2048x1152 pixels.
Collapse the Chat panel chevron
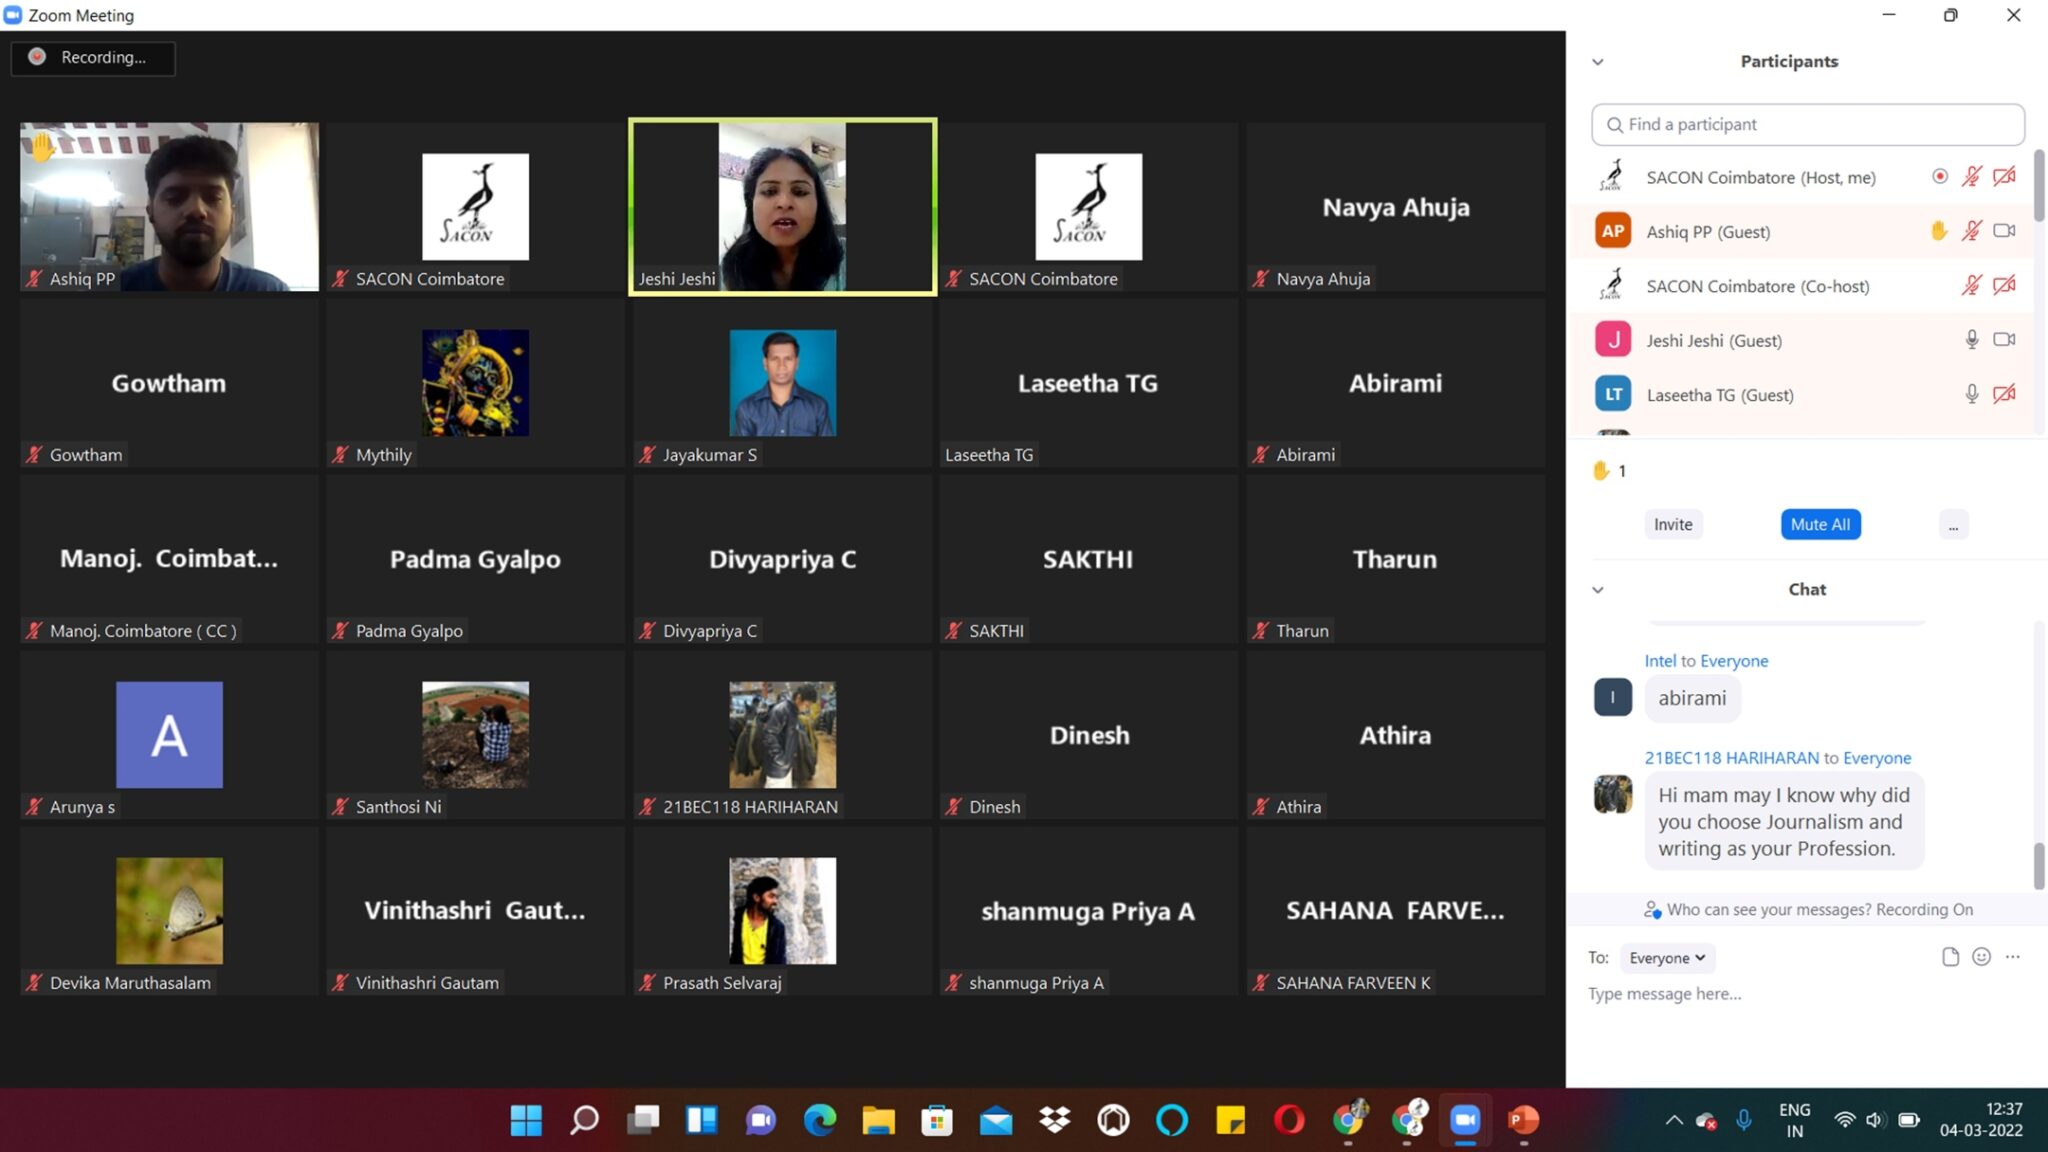coord(1597,590)
